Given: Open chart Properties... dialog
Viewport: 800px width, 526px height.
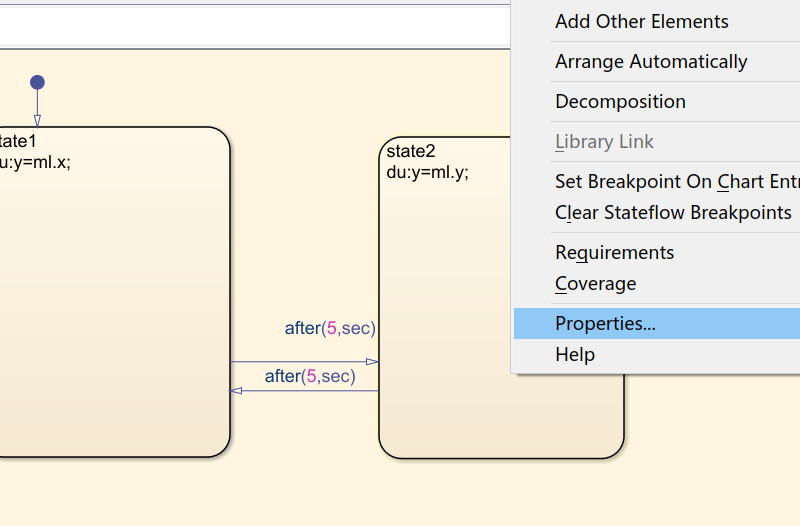Looking at the screenshot, I should coord(605,323).
